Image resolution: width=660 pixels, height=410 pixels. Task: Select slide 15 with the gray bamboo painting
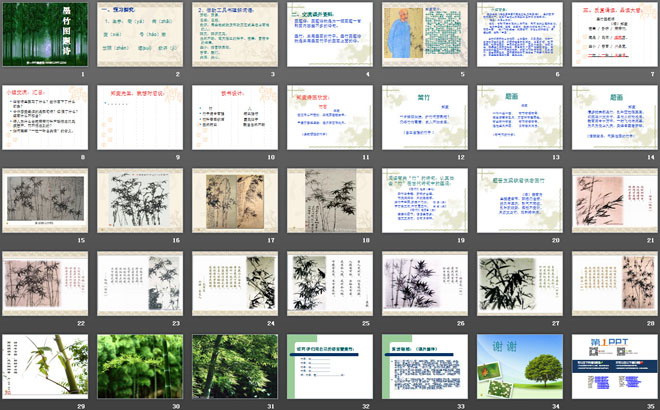click(x=45, y=200)
